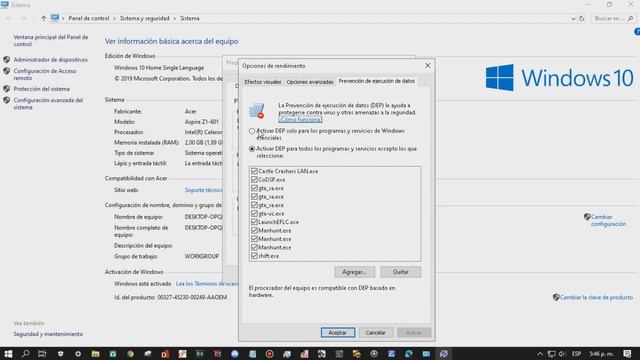Click the shield icon beside Configuración avanzada del sistema
The image size is (640, 360).
(7, 100)
